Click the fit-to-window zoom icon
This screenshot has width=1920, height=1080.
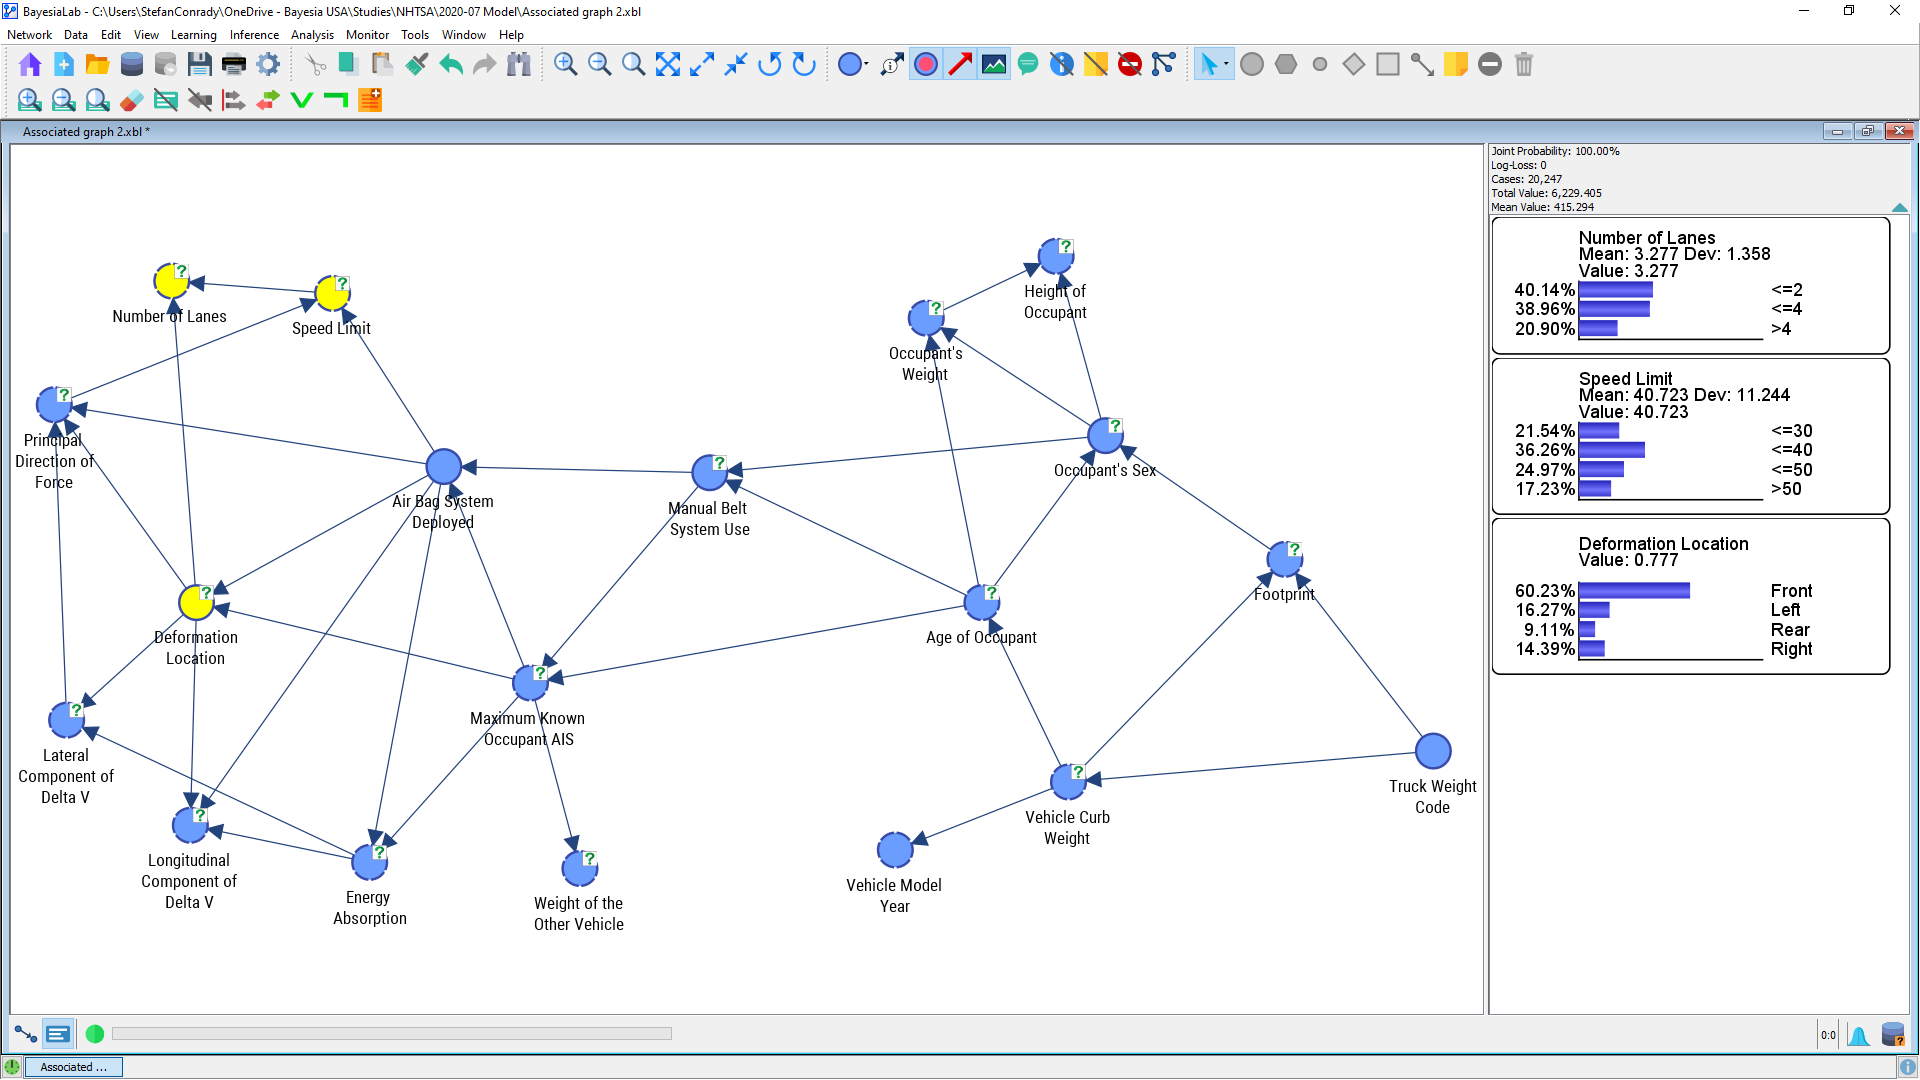pyautogui.click(x=667, y=65)
